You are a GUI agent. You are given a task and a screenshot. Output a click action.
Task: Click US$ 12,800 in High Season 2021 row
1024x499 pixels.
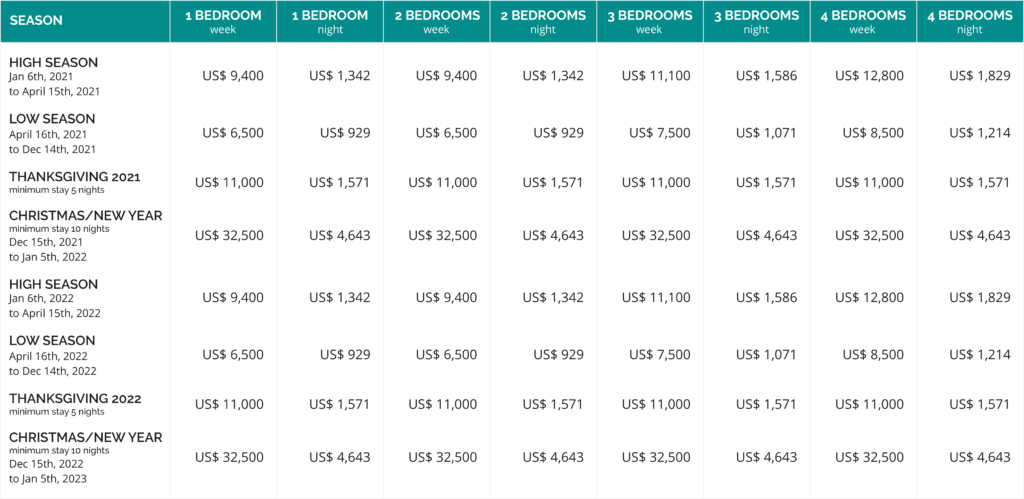[x=869, y=76]
